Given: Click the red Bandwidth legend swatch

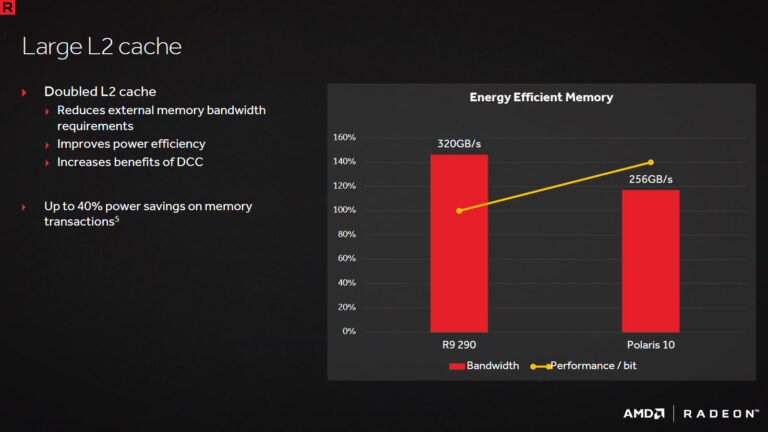Looking at the screenshot, I should 457,366.
